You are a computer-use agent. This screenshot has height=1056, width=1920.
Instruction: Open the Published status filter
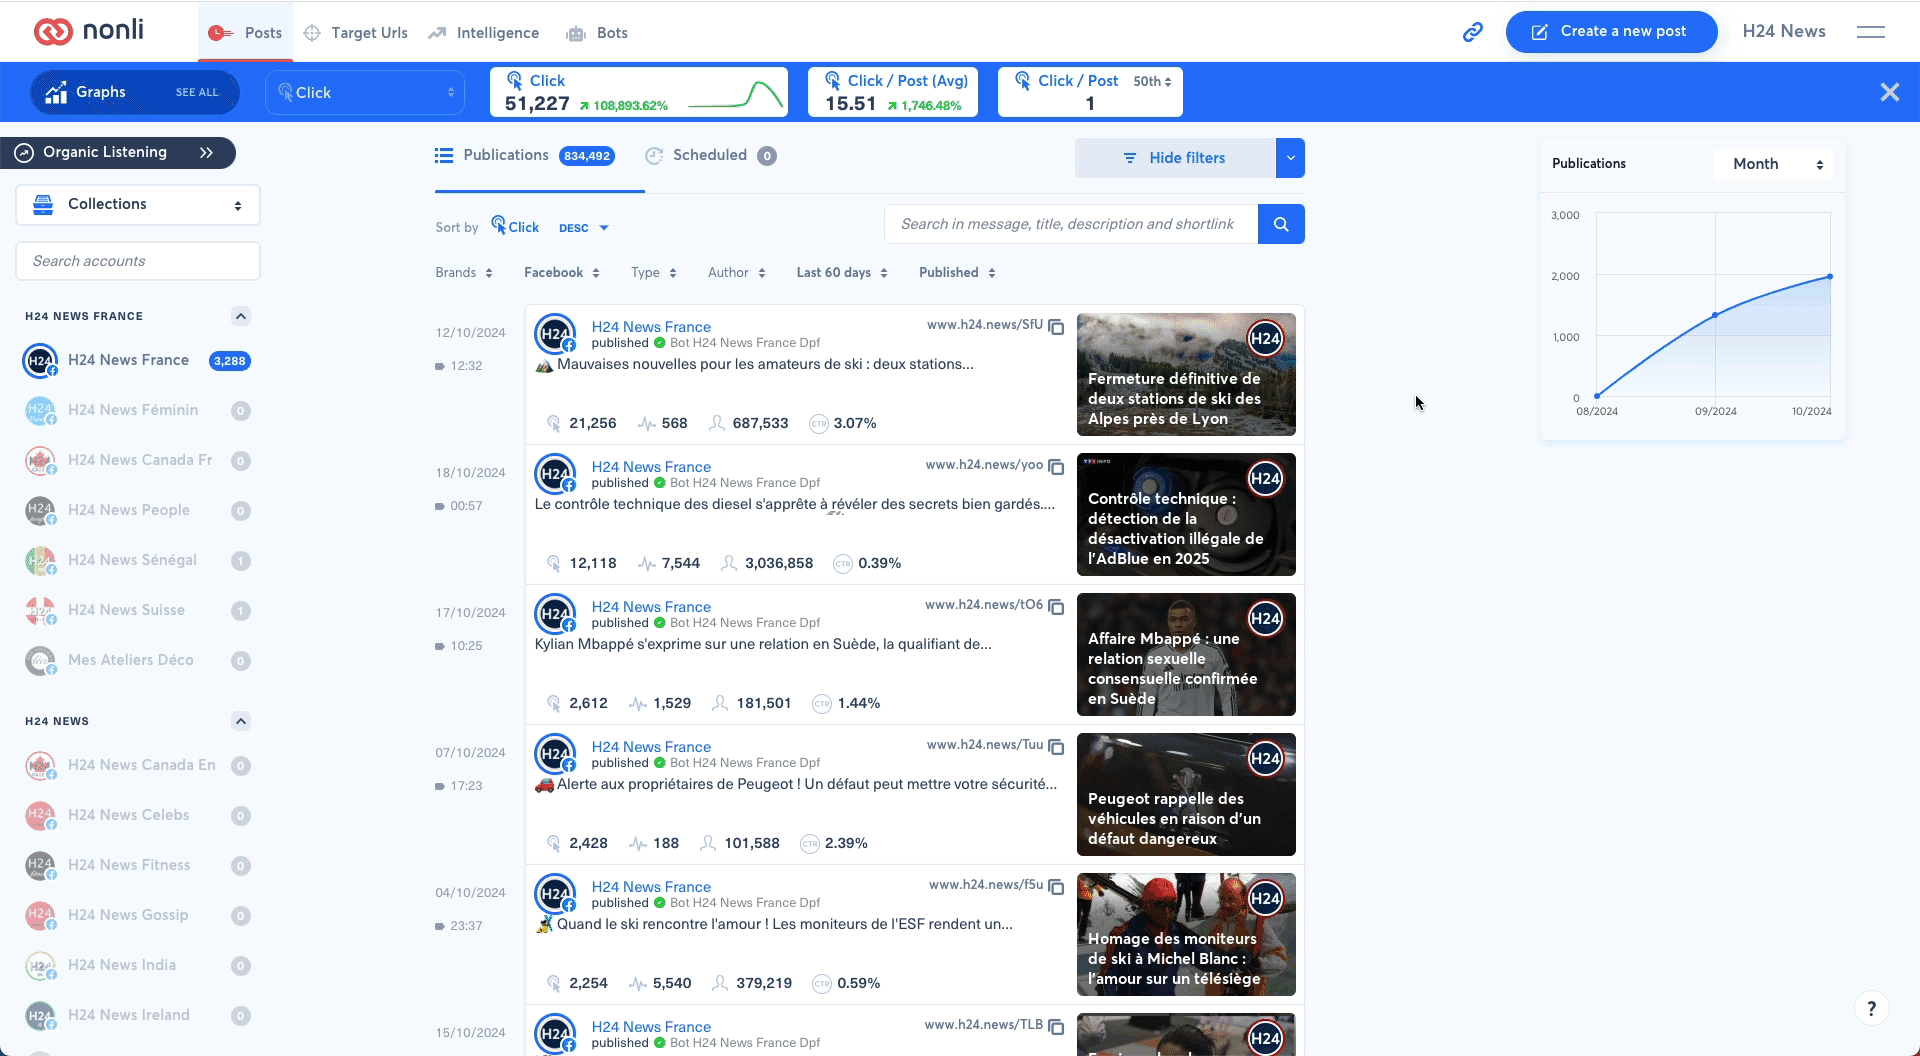point(957,272)
